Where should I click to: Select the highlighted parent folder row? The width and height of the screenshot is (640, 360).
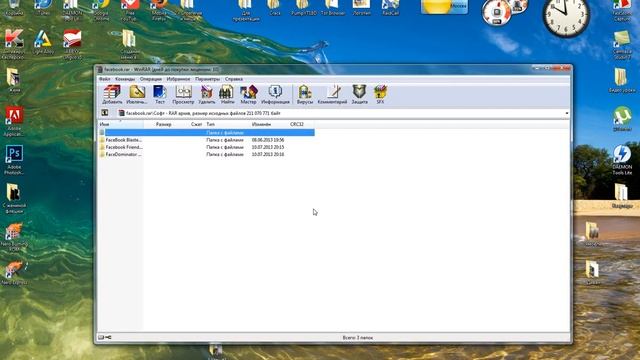206,133
